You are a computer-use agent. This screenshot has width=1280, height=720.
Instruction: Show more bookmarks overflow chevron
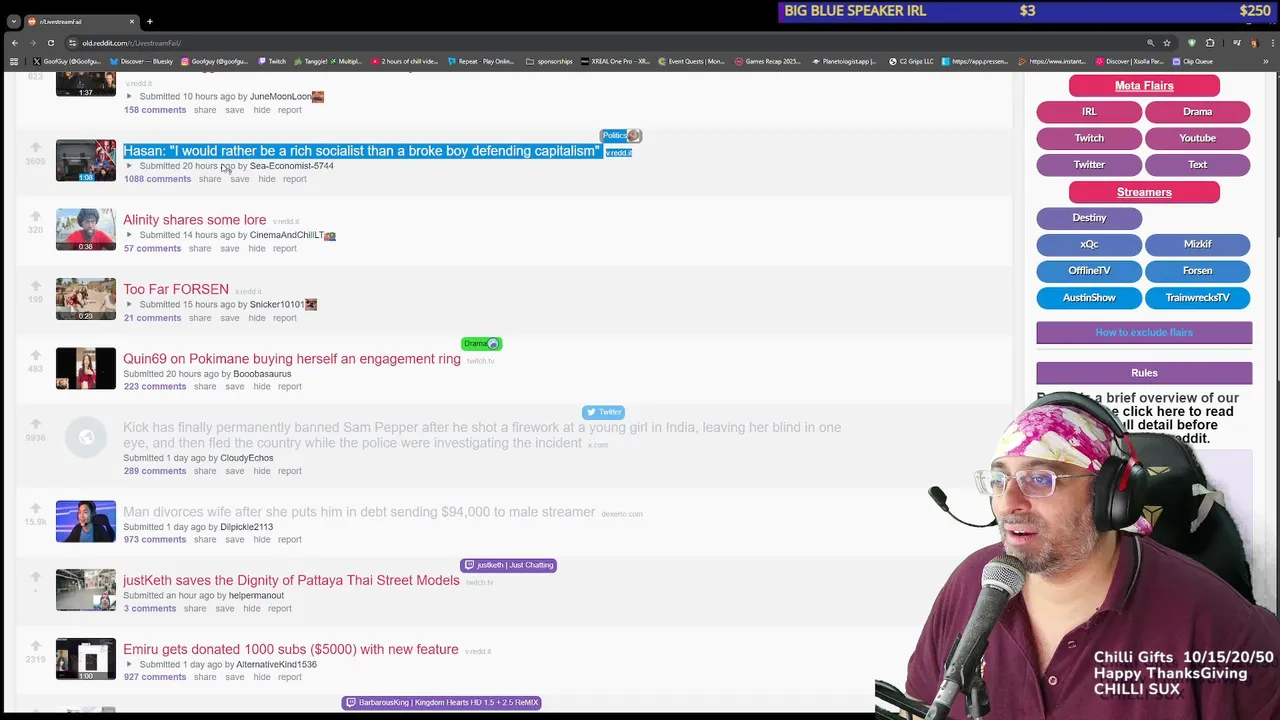(x=1265, y=61)
